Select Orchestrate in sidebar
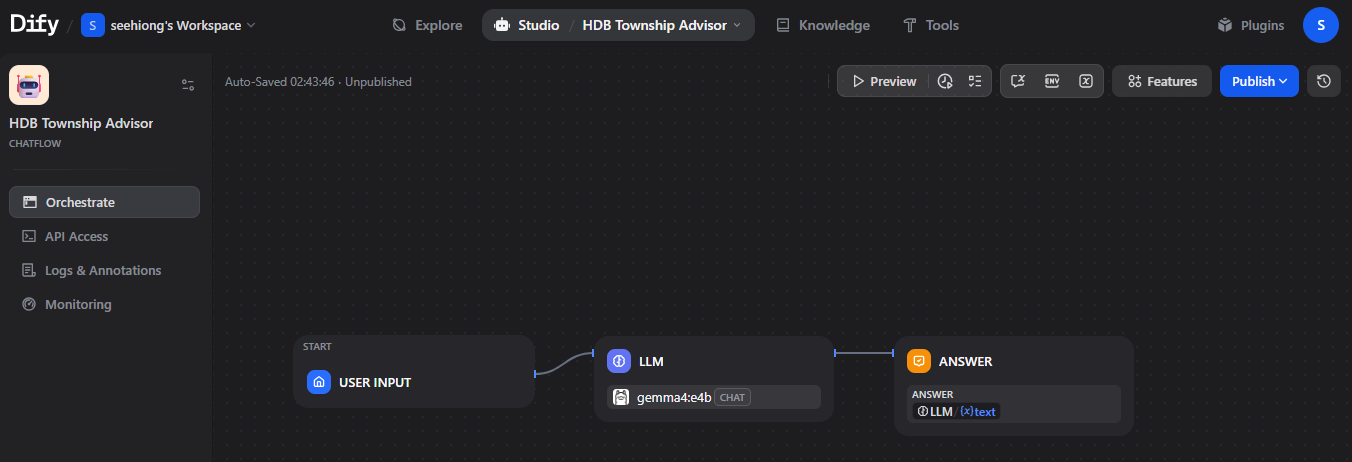Screen dimensions: 1352x462 click(104, 202)
